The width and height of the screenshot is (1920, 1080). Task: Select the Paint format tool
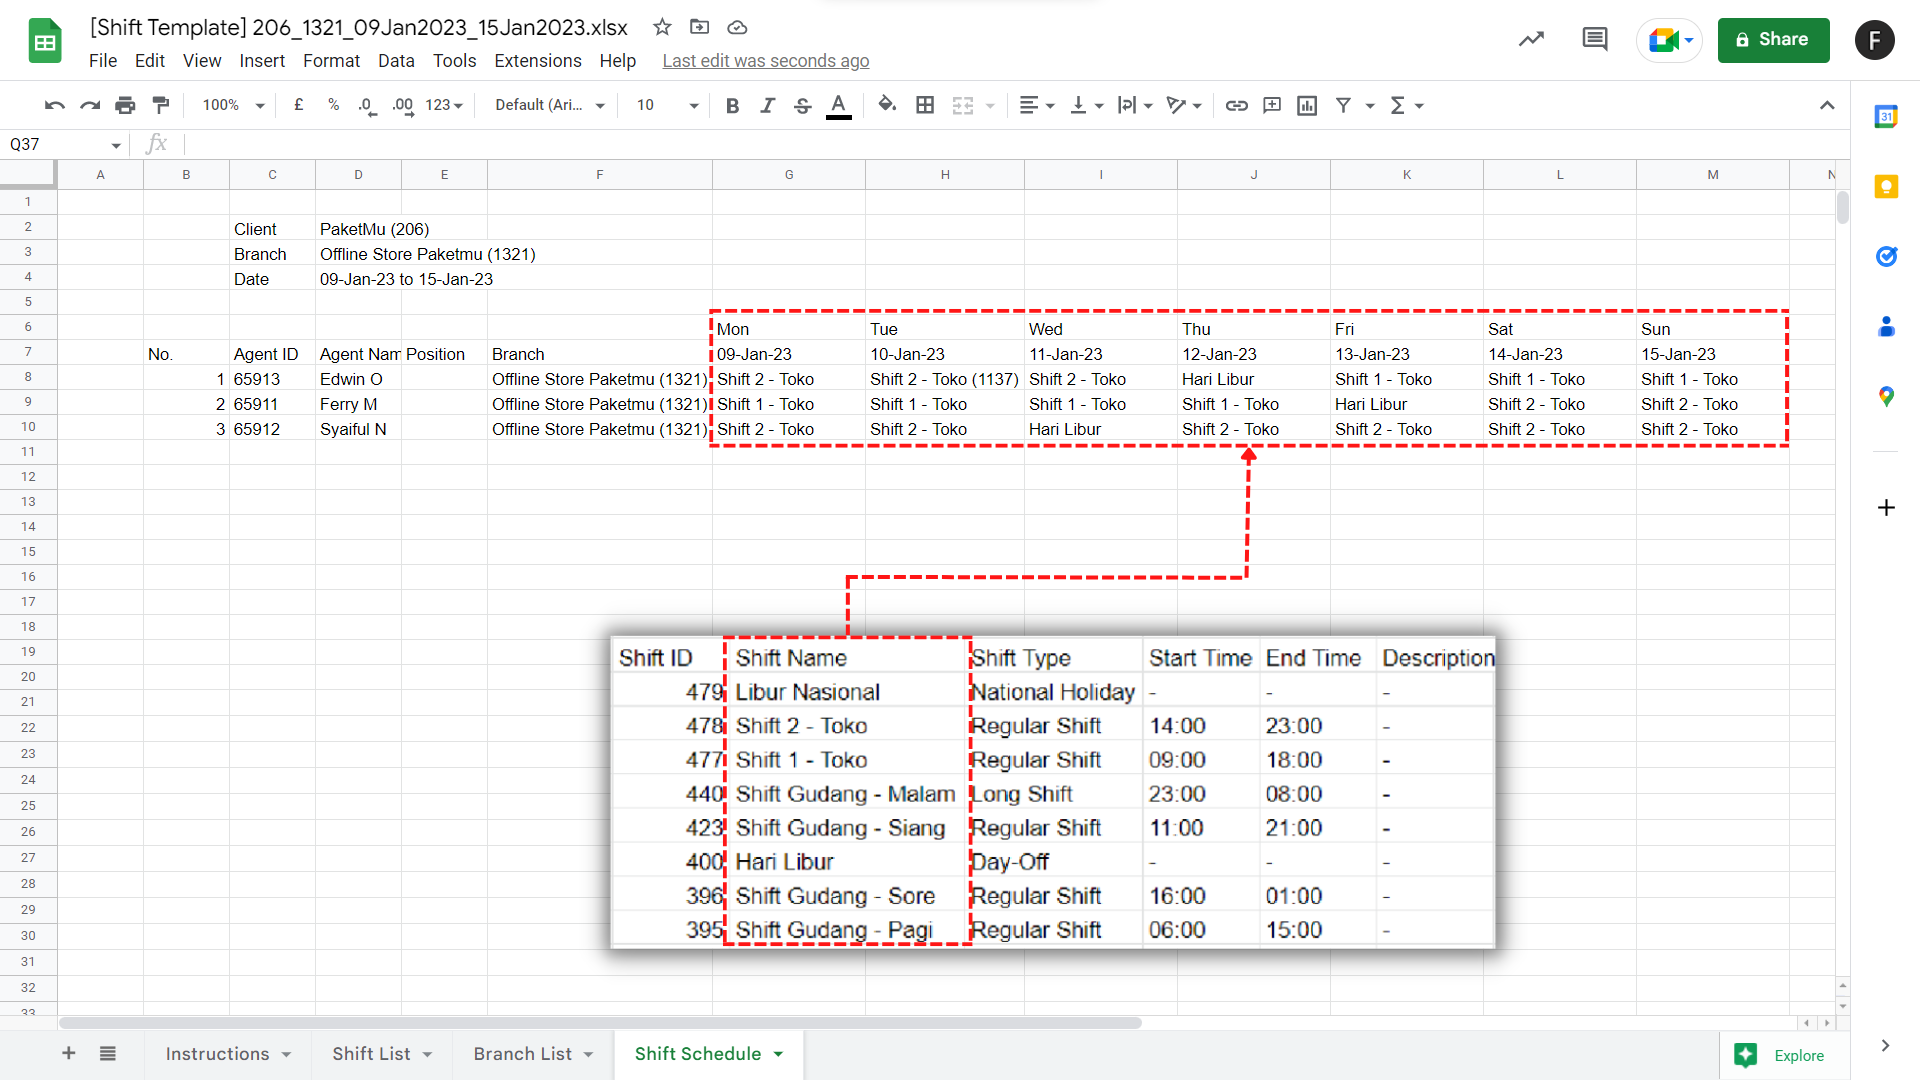(160, 105)
